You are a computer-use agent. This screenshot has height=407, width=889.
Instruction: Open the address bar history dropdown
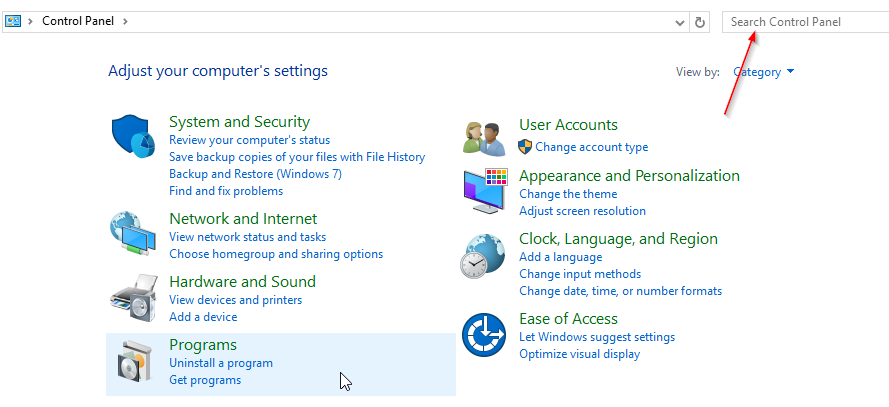click(680, 23)
